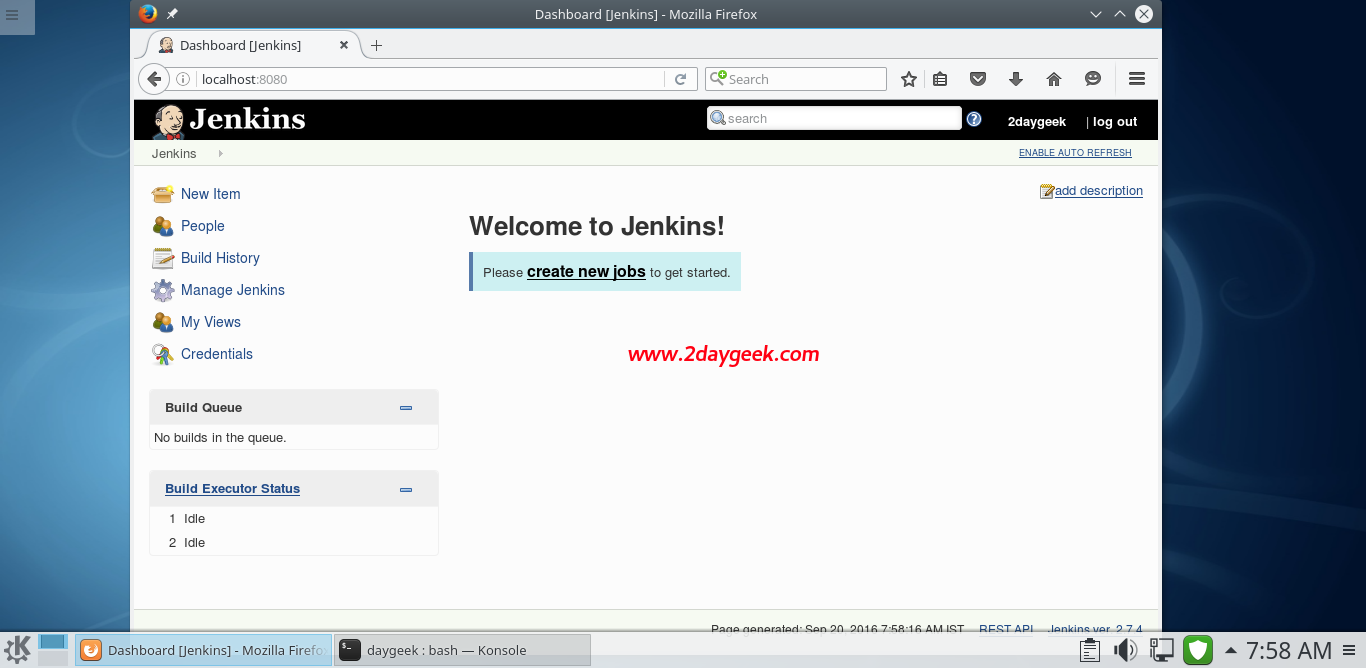This screenshot has height=668, width=1366.
Task: Open the REST API footer link
Action: tap(1006, 629)
